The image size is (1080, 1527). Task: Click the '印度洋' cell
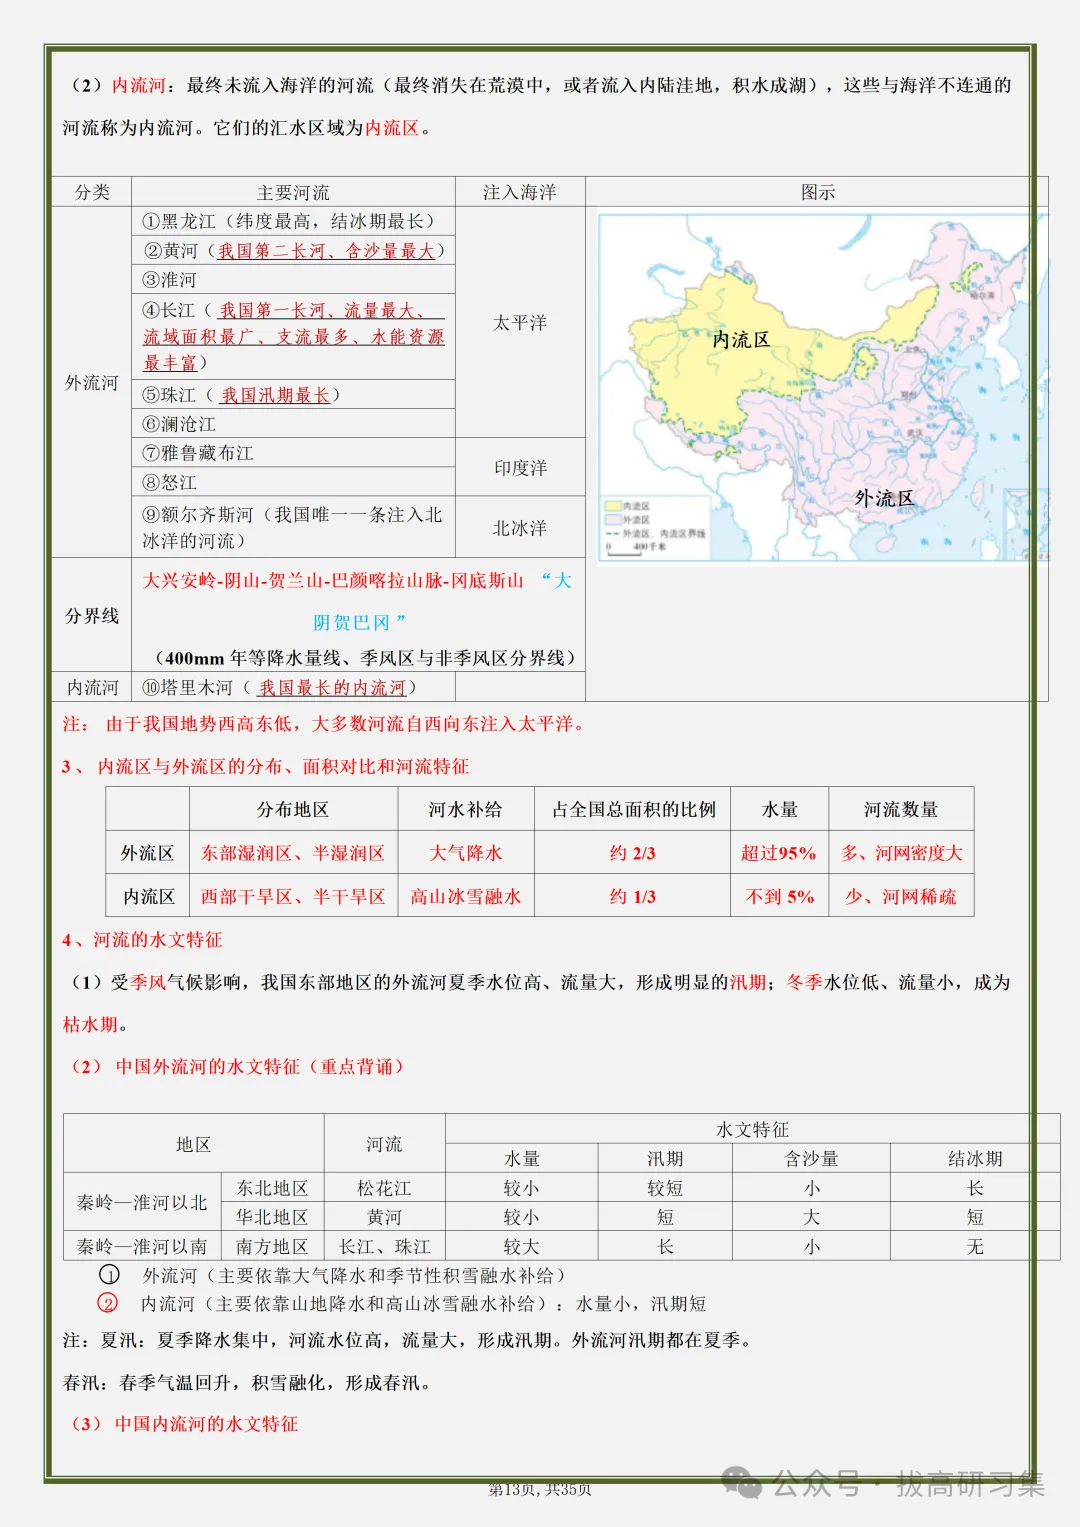pyautogui.click(x=520, y=468)
